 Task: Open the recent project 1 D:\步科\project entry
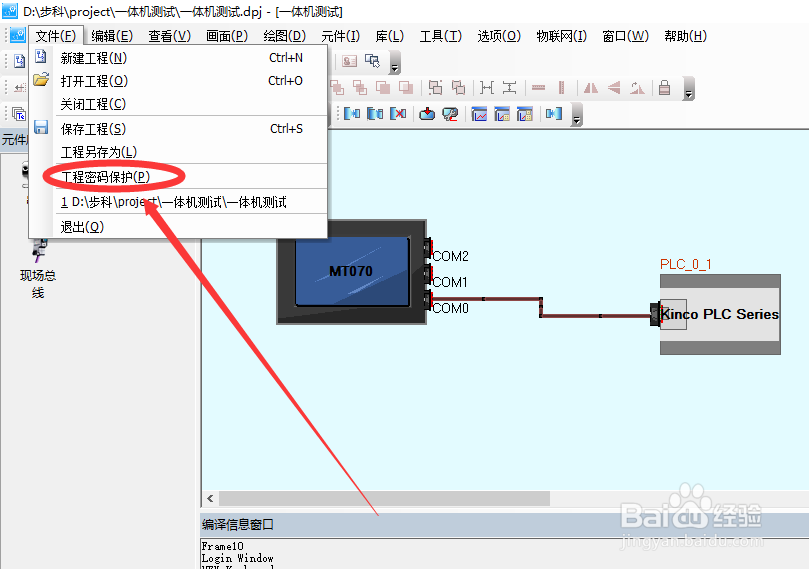[x=178, y=202]
